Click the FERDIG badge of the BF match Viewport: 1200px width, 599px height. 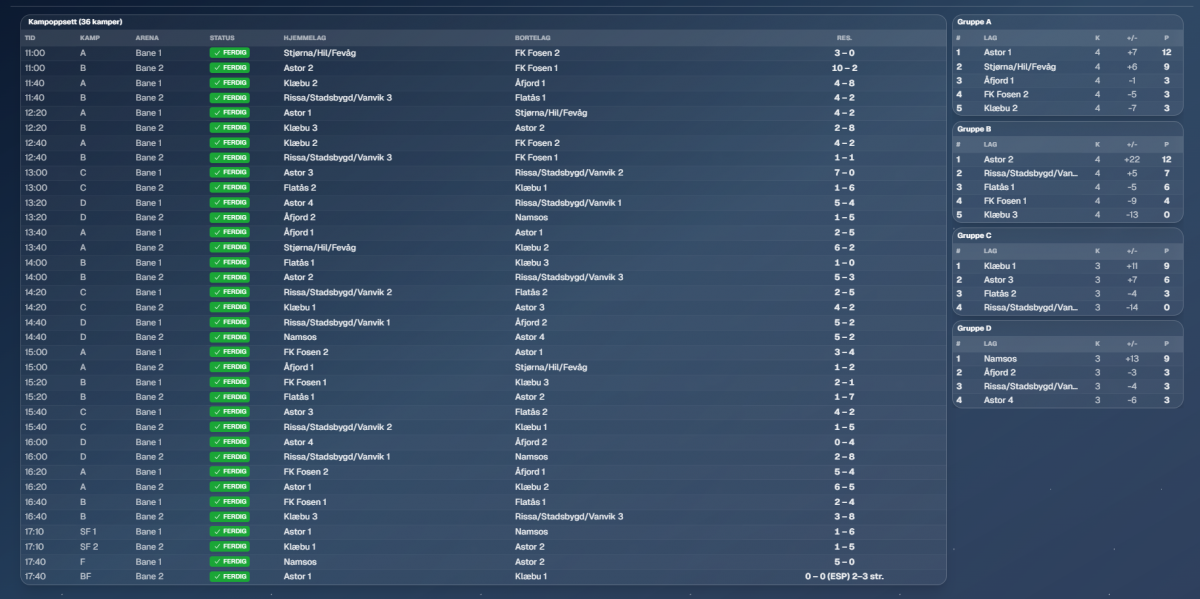coord(229,577)
